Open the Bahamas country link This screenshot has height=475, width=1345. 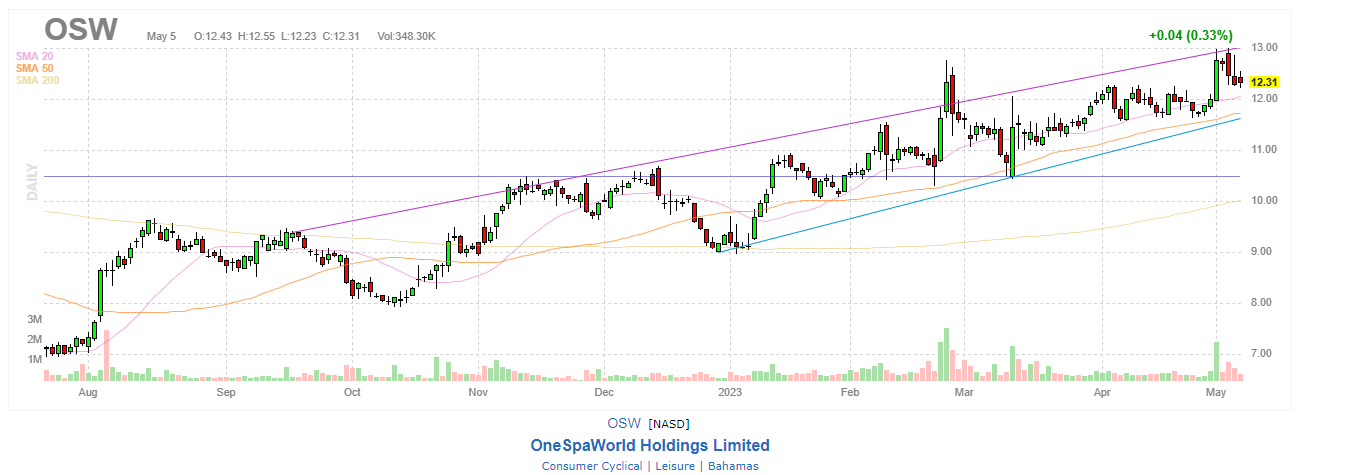click(732, 466)
